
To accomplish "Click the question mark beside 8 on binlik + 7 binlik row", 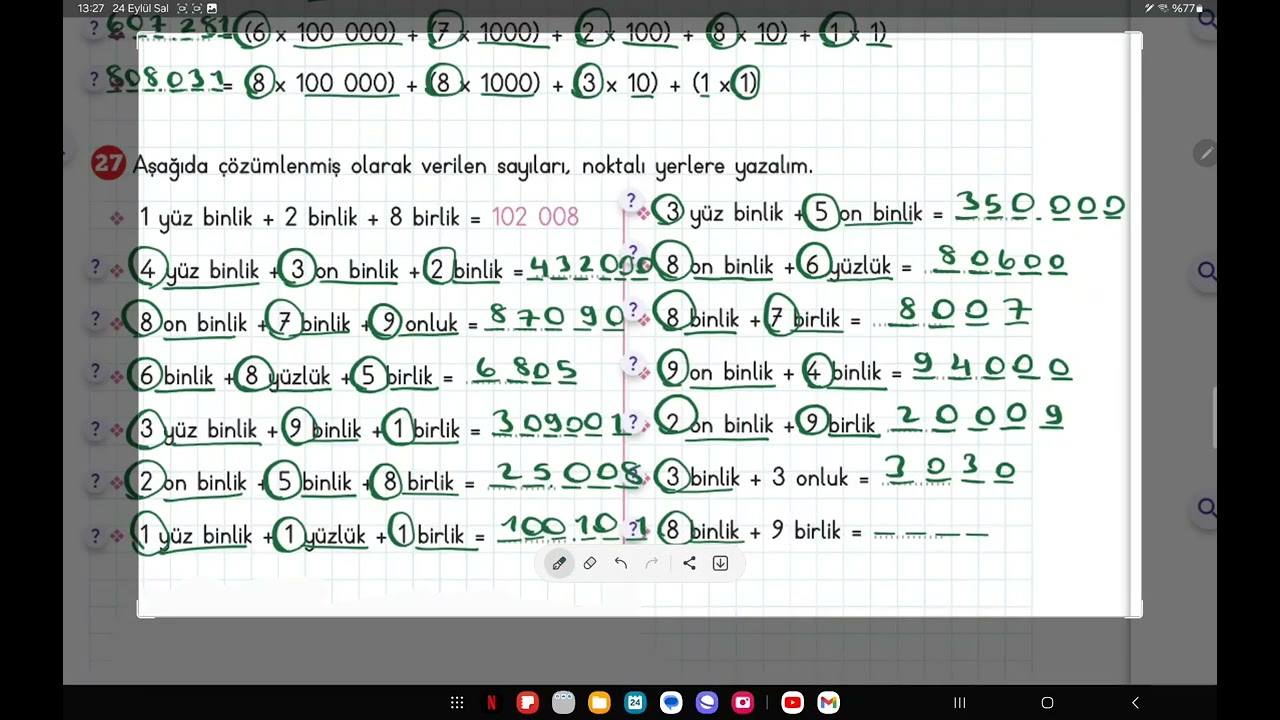I will point(95,320).
